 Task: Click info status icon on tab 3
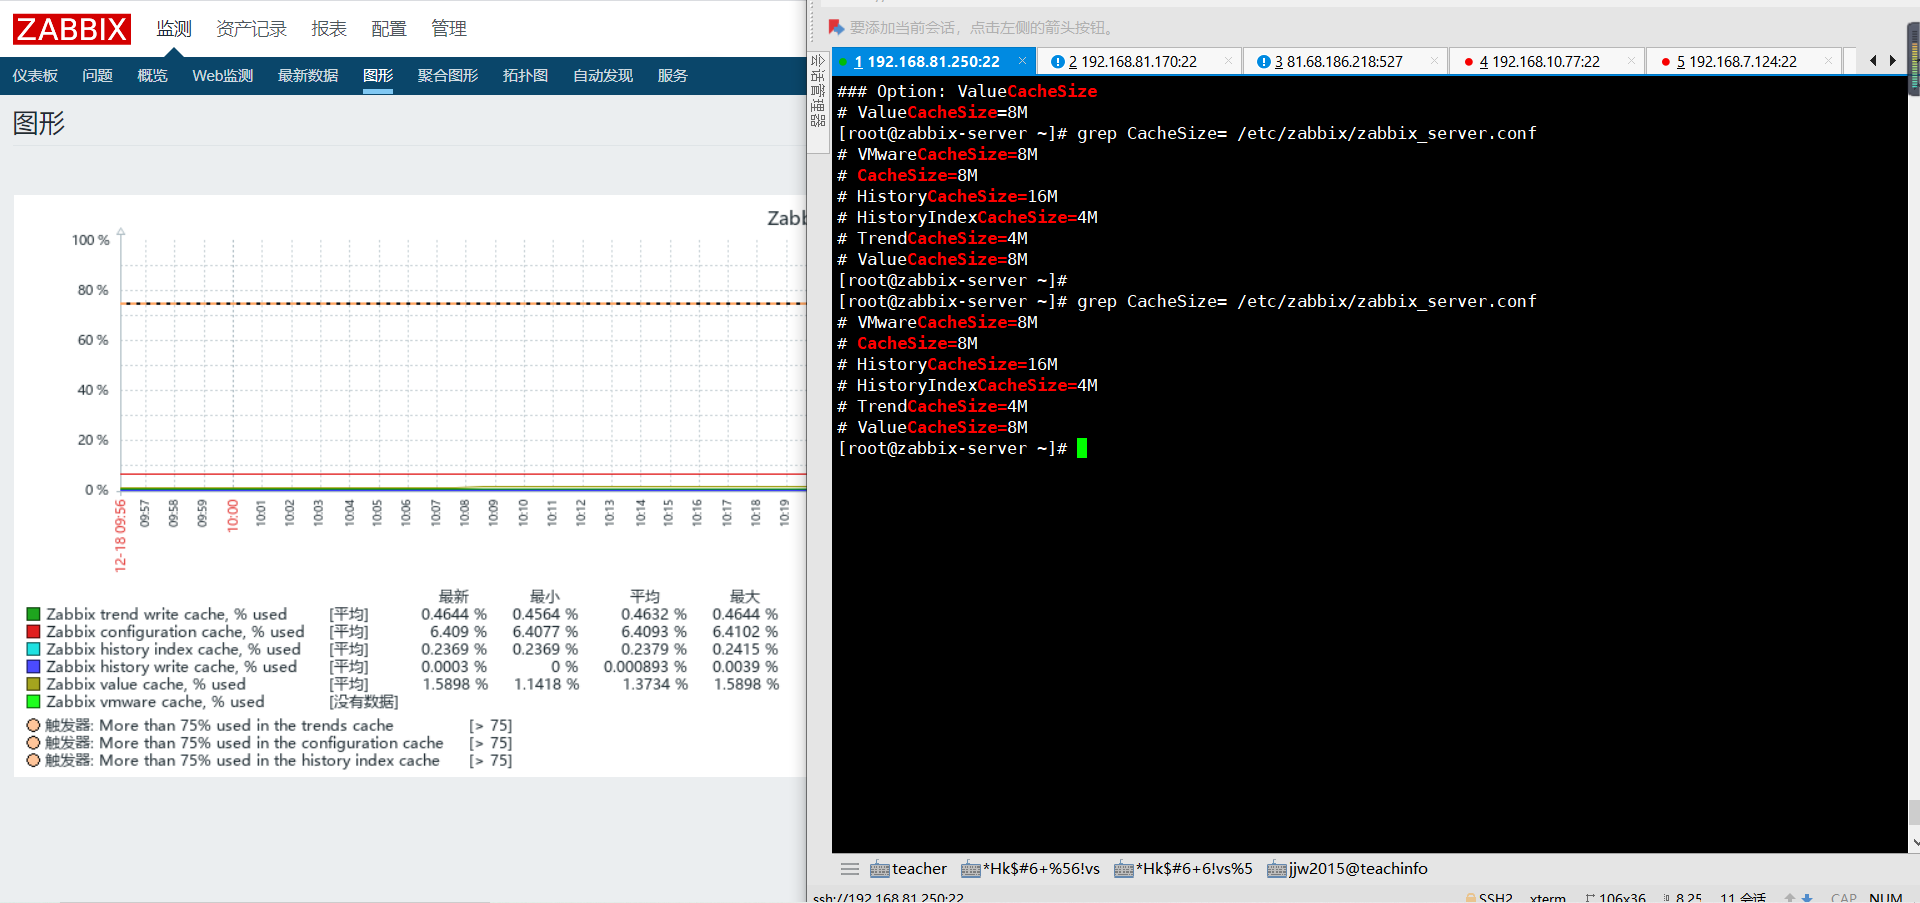[x=1264, y=62]
